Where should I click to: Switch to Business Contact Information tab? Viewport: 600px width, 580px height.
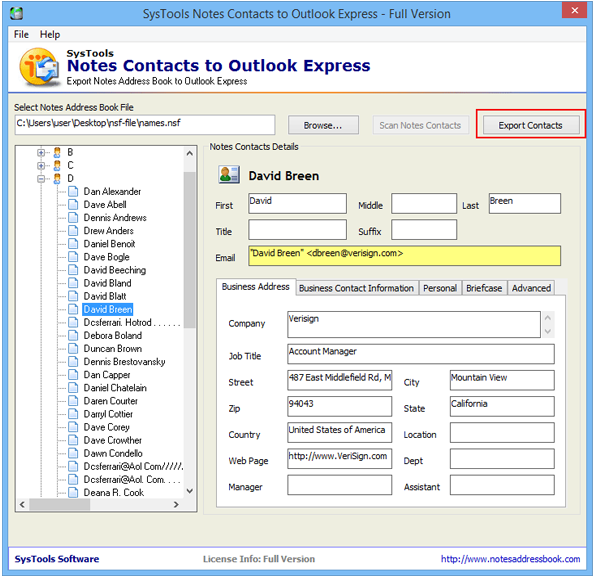356,288
